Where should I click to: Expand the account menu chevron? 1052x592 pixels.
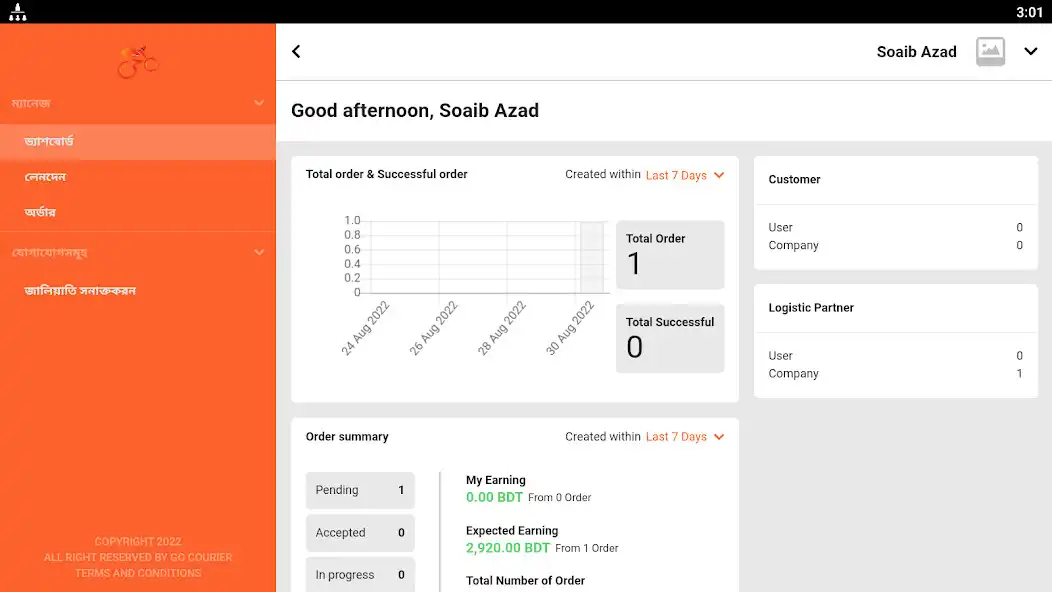[1031, 52]
